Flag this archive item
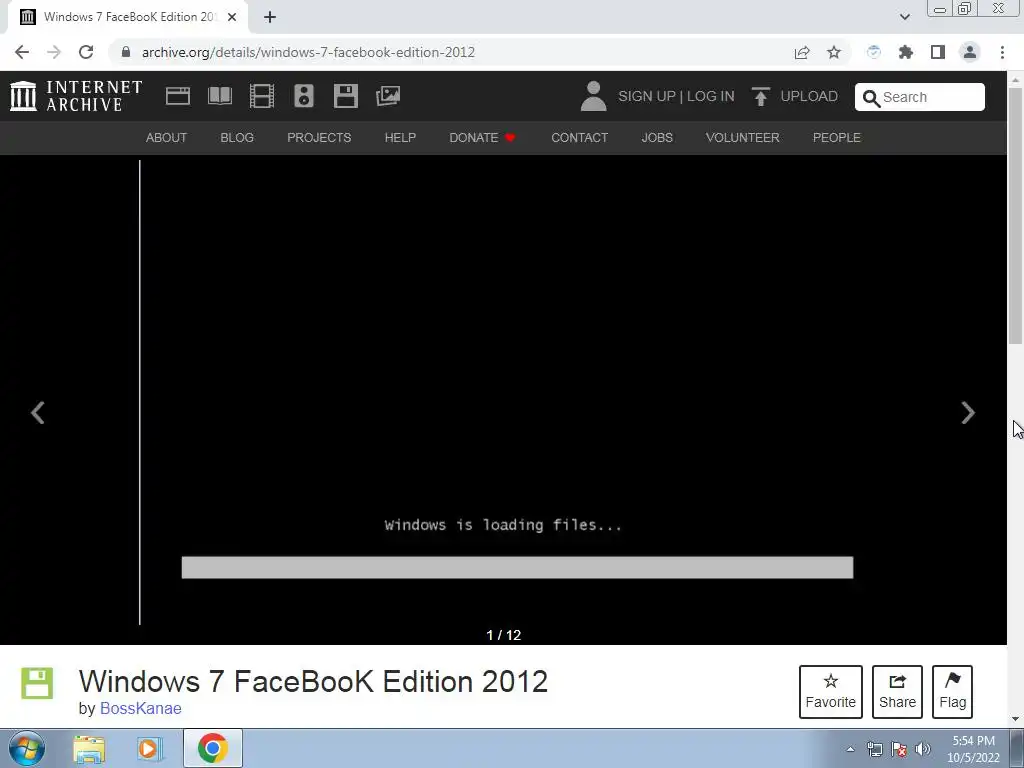This screenshot has width=1024, height=768. pos(952,692)
